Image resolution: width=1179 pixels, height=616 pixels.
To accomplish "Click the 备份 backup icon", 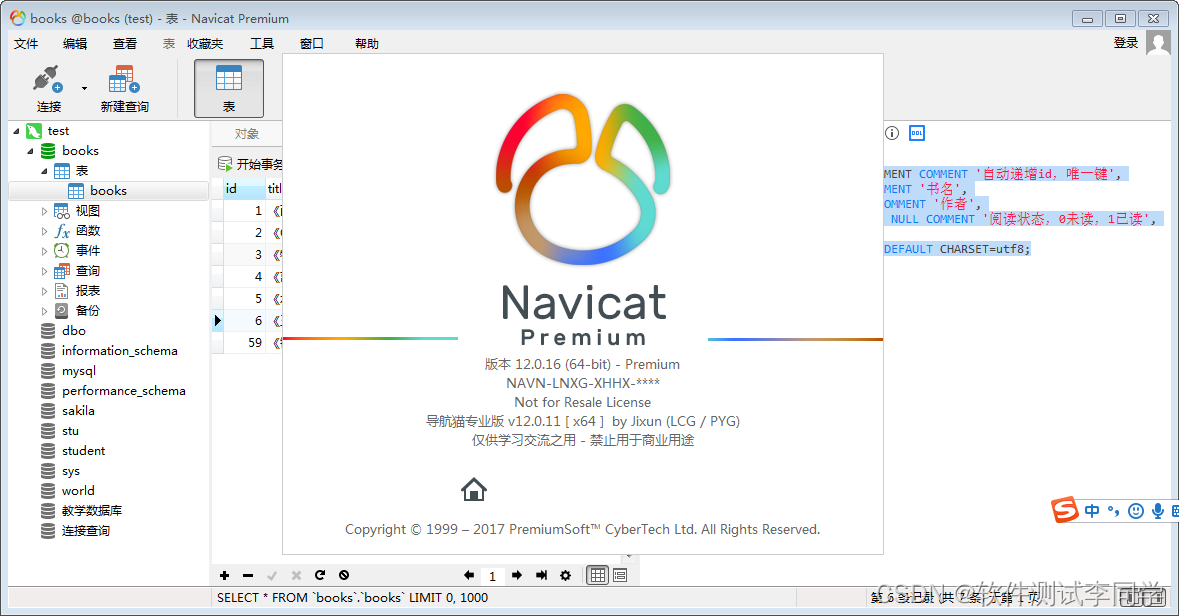I will (62, 311).
